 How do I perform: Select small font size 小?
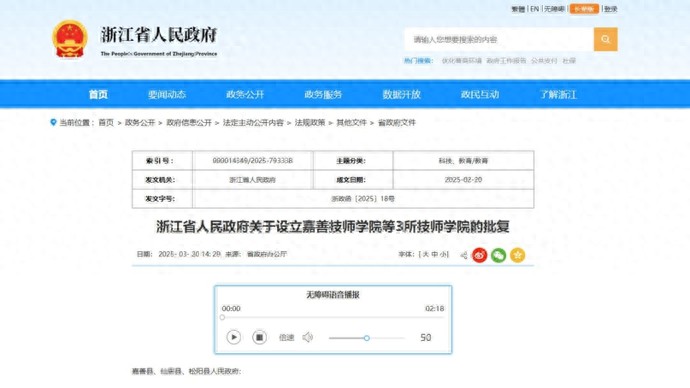click(443, 254)
